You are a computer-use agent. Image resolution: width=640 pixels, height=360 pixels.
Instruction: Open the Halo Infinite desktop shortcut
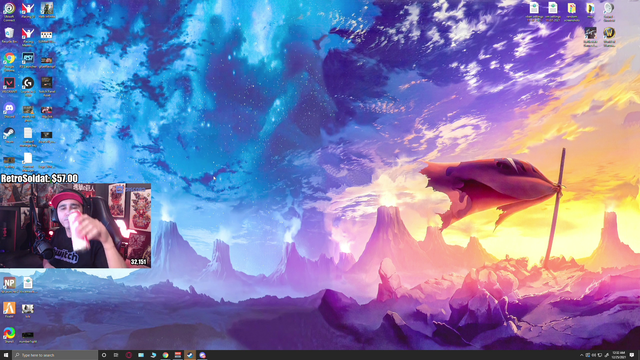(47, 9)
